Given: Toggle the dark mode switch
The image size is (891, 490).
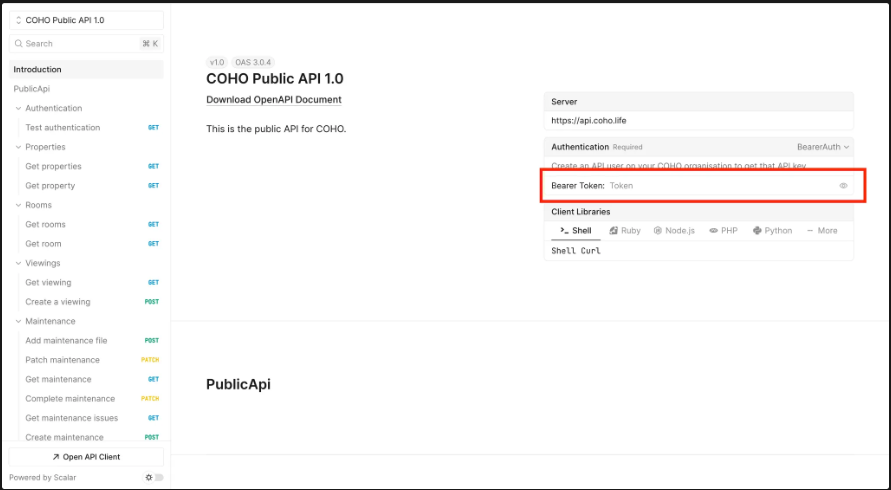Looking at the screenshot, I should point(154,477).
